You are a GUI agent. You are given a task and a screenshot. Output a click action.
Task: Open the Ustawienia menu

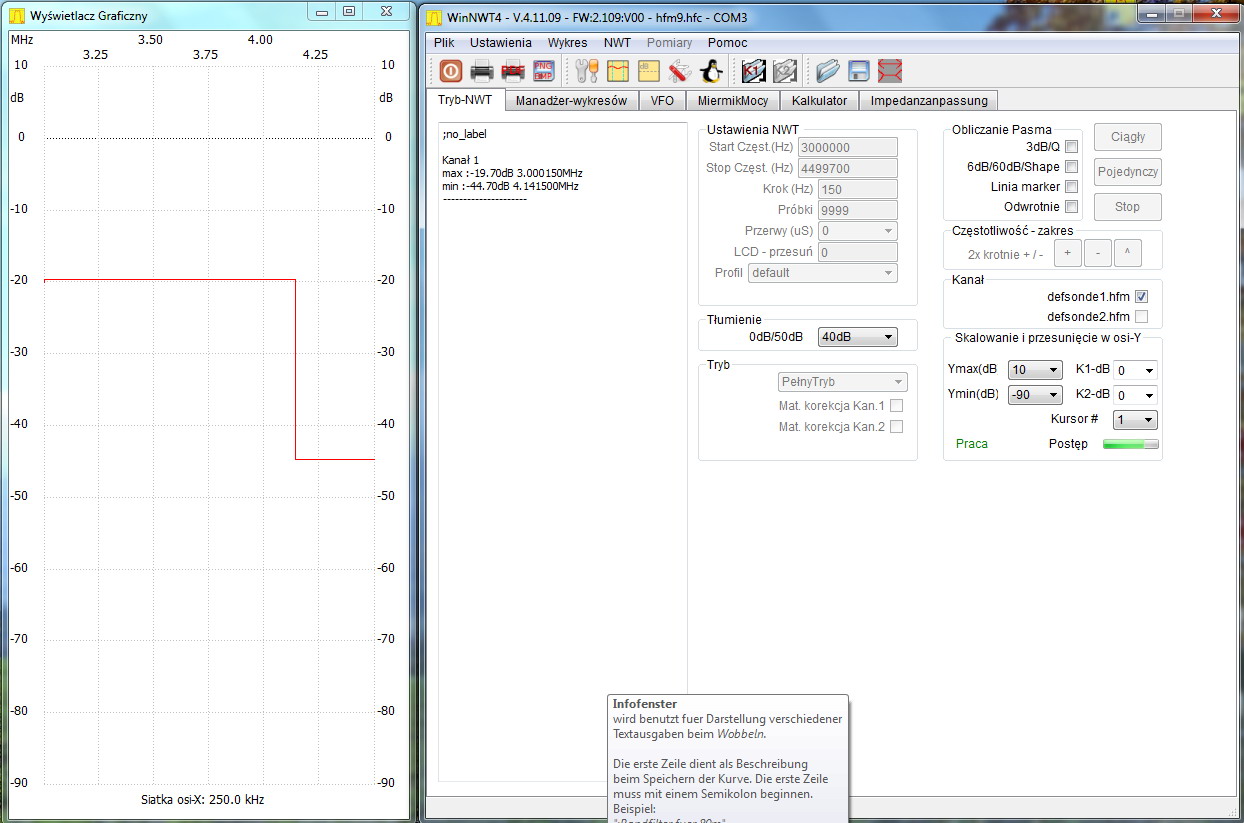click(x=500, y=43)
